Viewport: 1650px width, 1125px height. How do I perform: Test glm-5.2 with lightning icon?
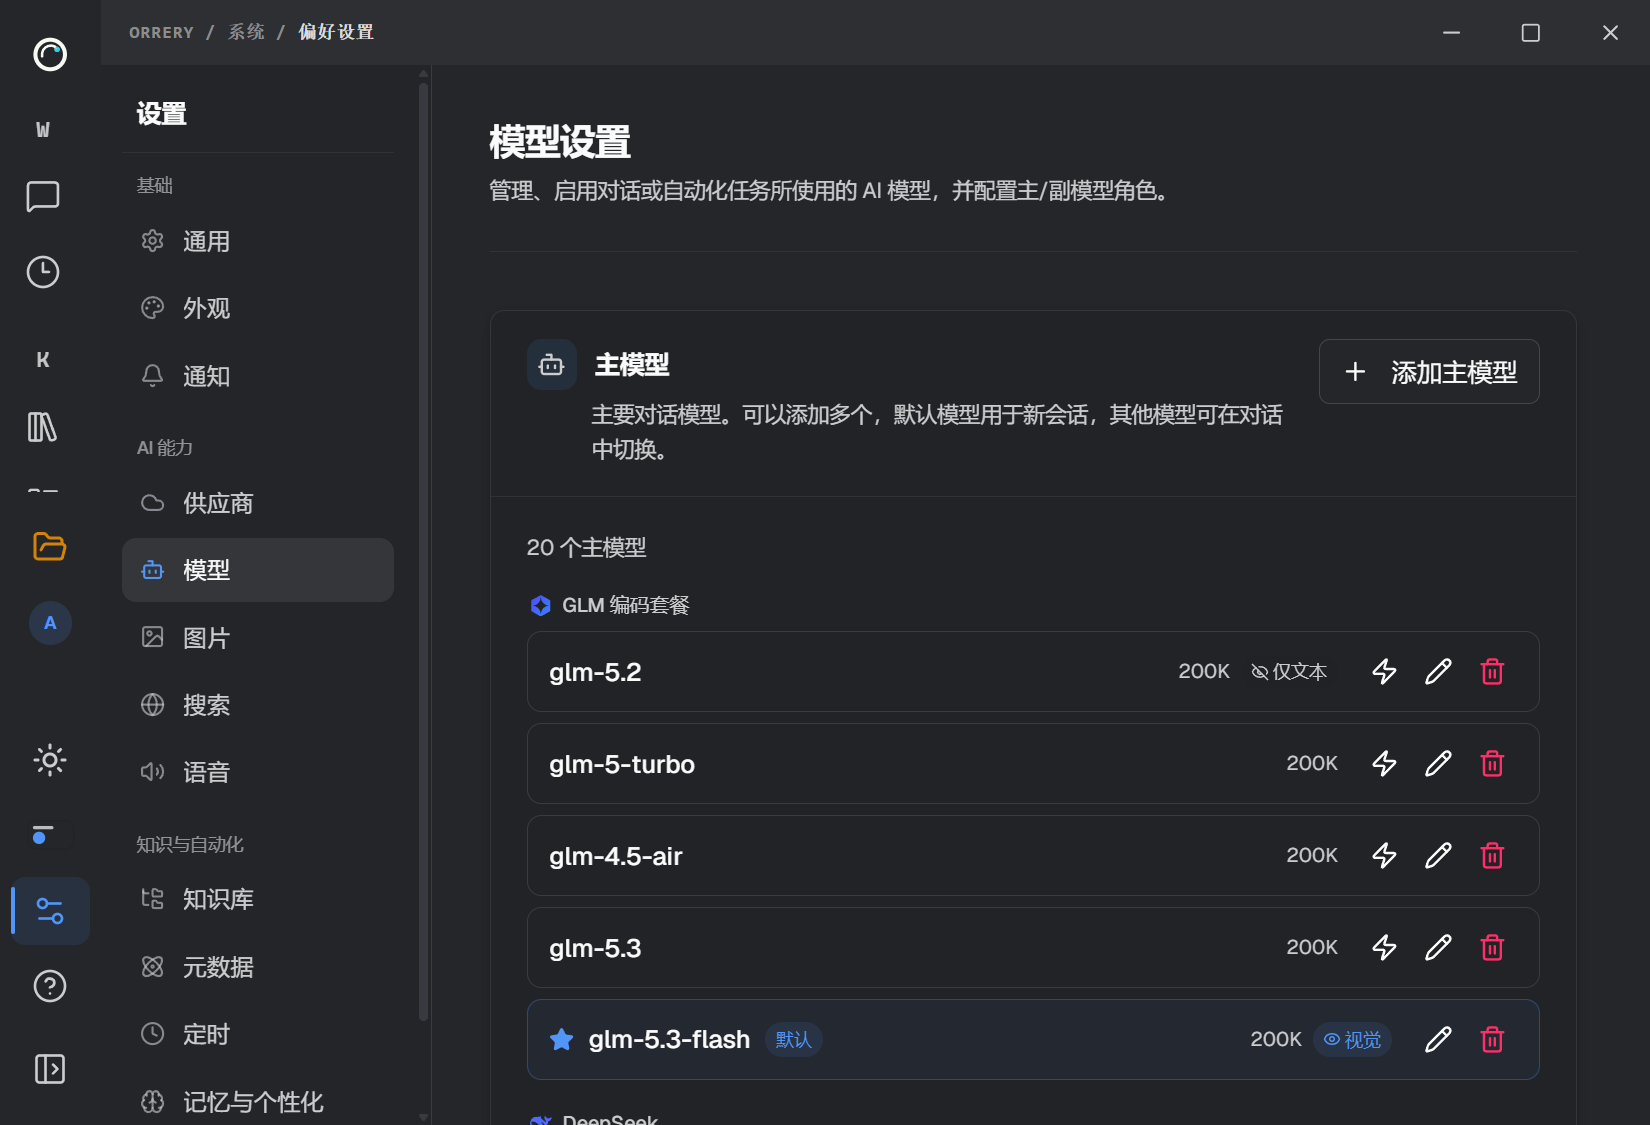pos(1384,671)
